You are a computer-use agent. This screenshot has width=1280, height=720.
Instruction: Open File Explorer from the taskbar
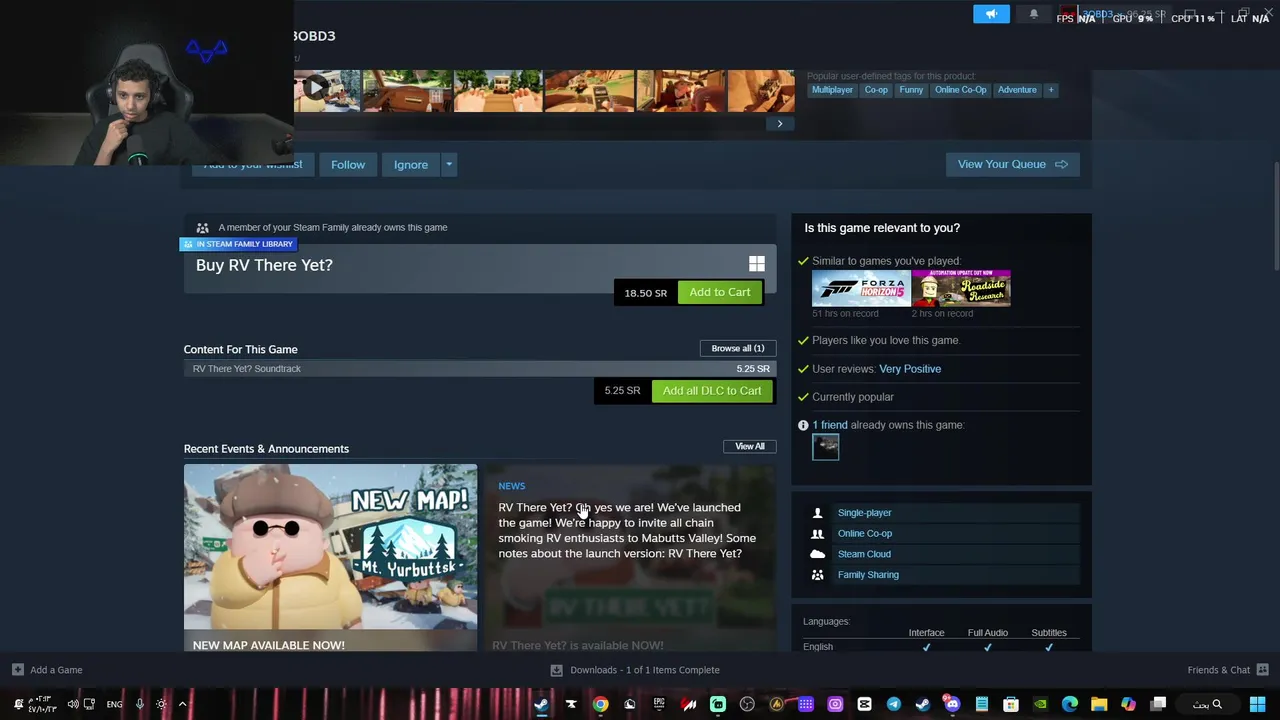pos(1099,704)
